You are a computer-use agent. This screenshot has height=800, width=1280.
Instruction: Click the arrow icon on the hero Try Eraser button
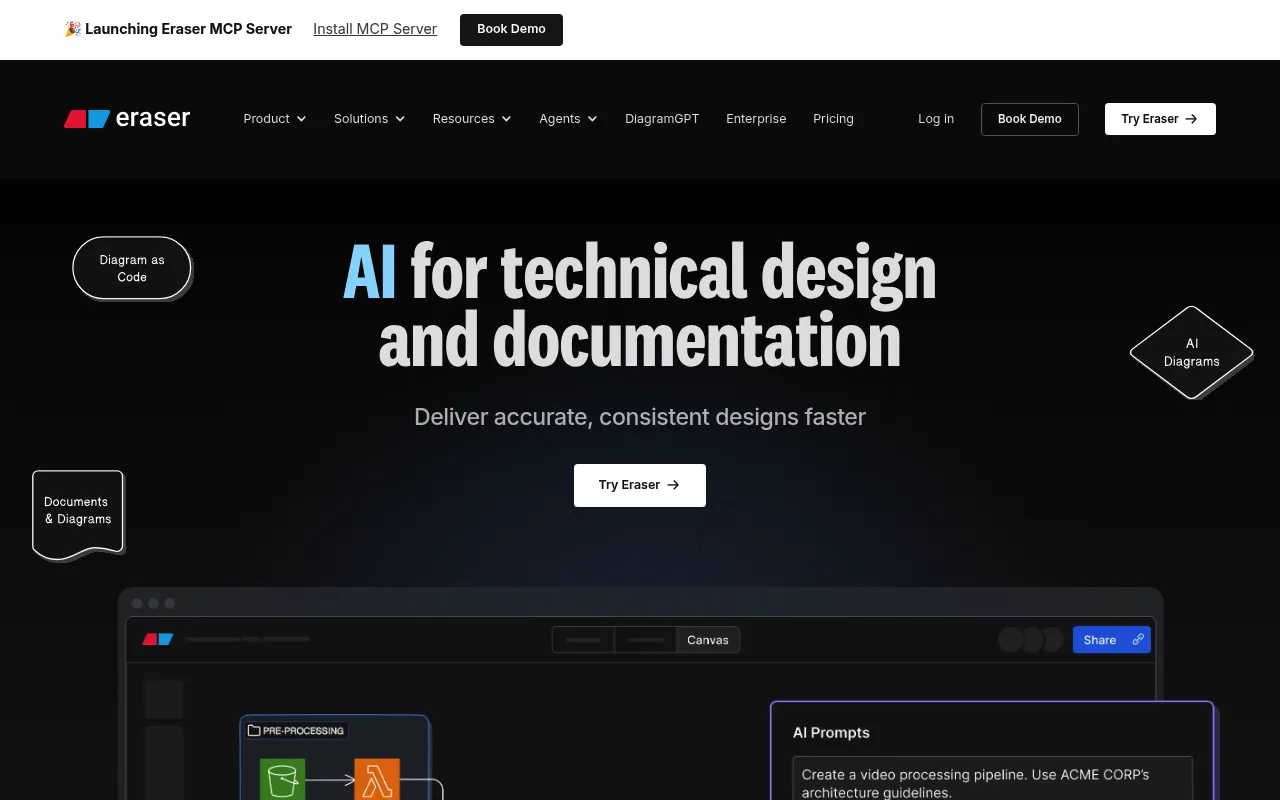(673, 485)
